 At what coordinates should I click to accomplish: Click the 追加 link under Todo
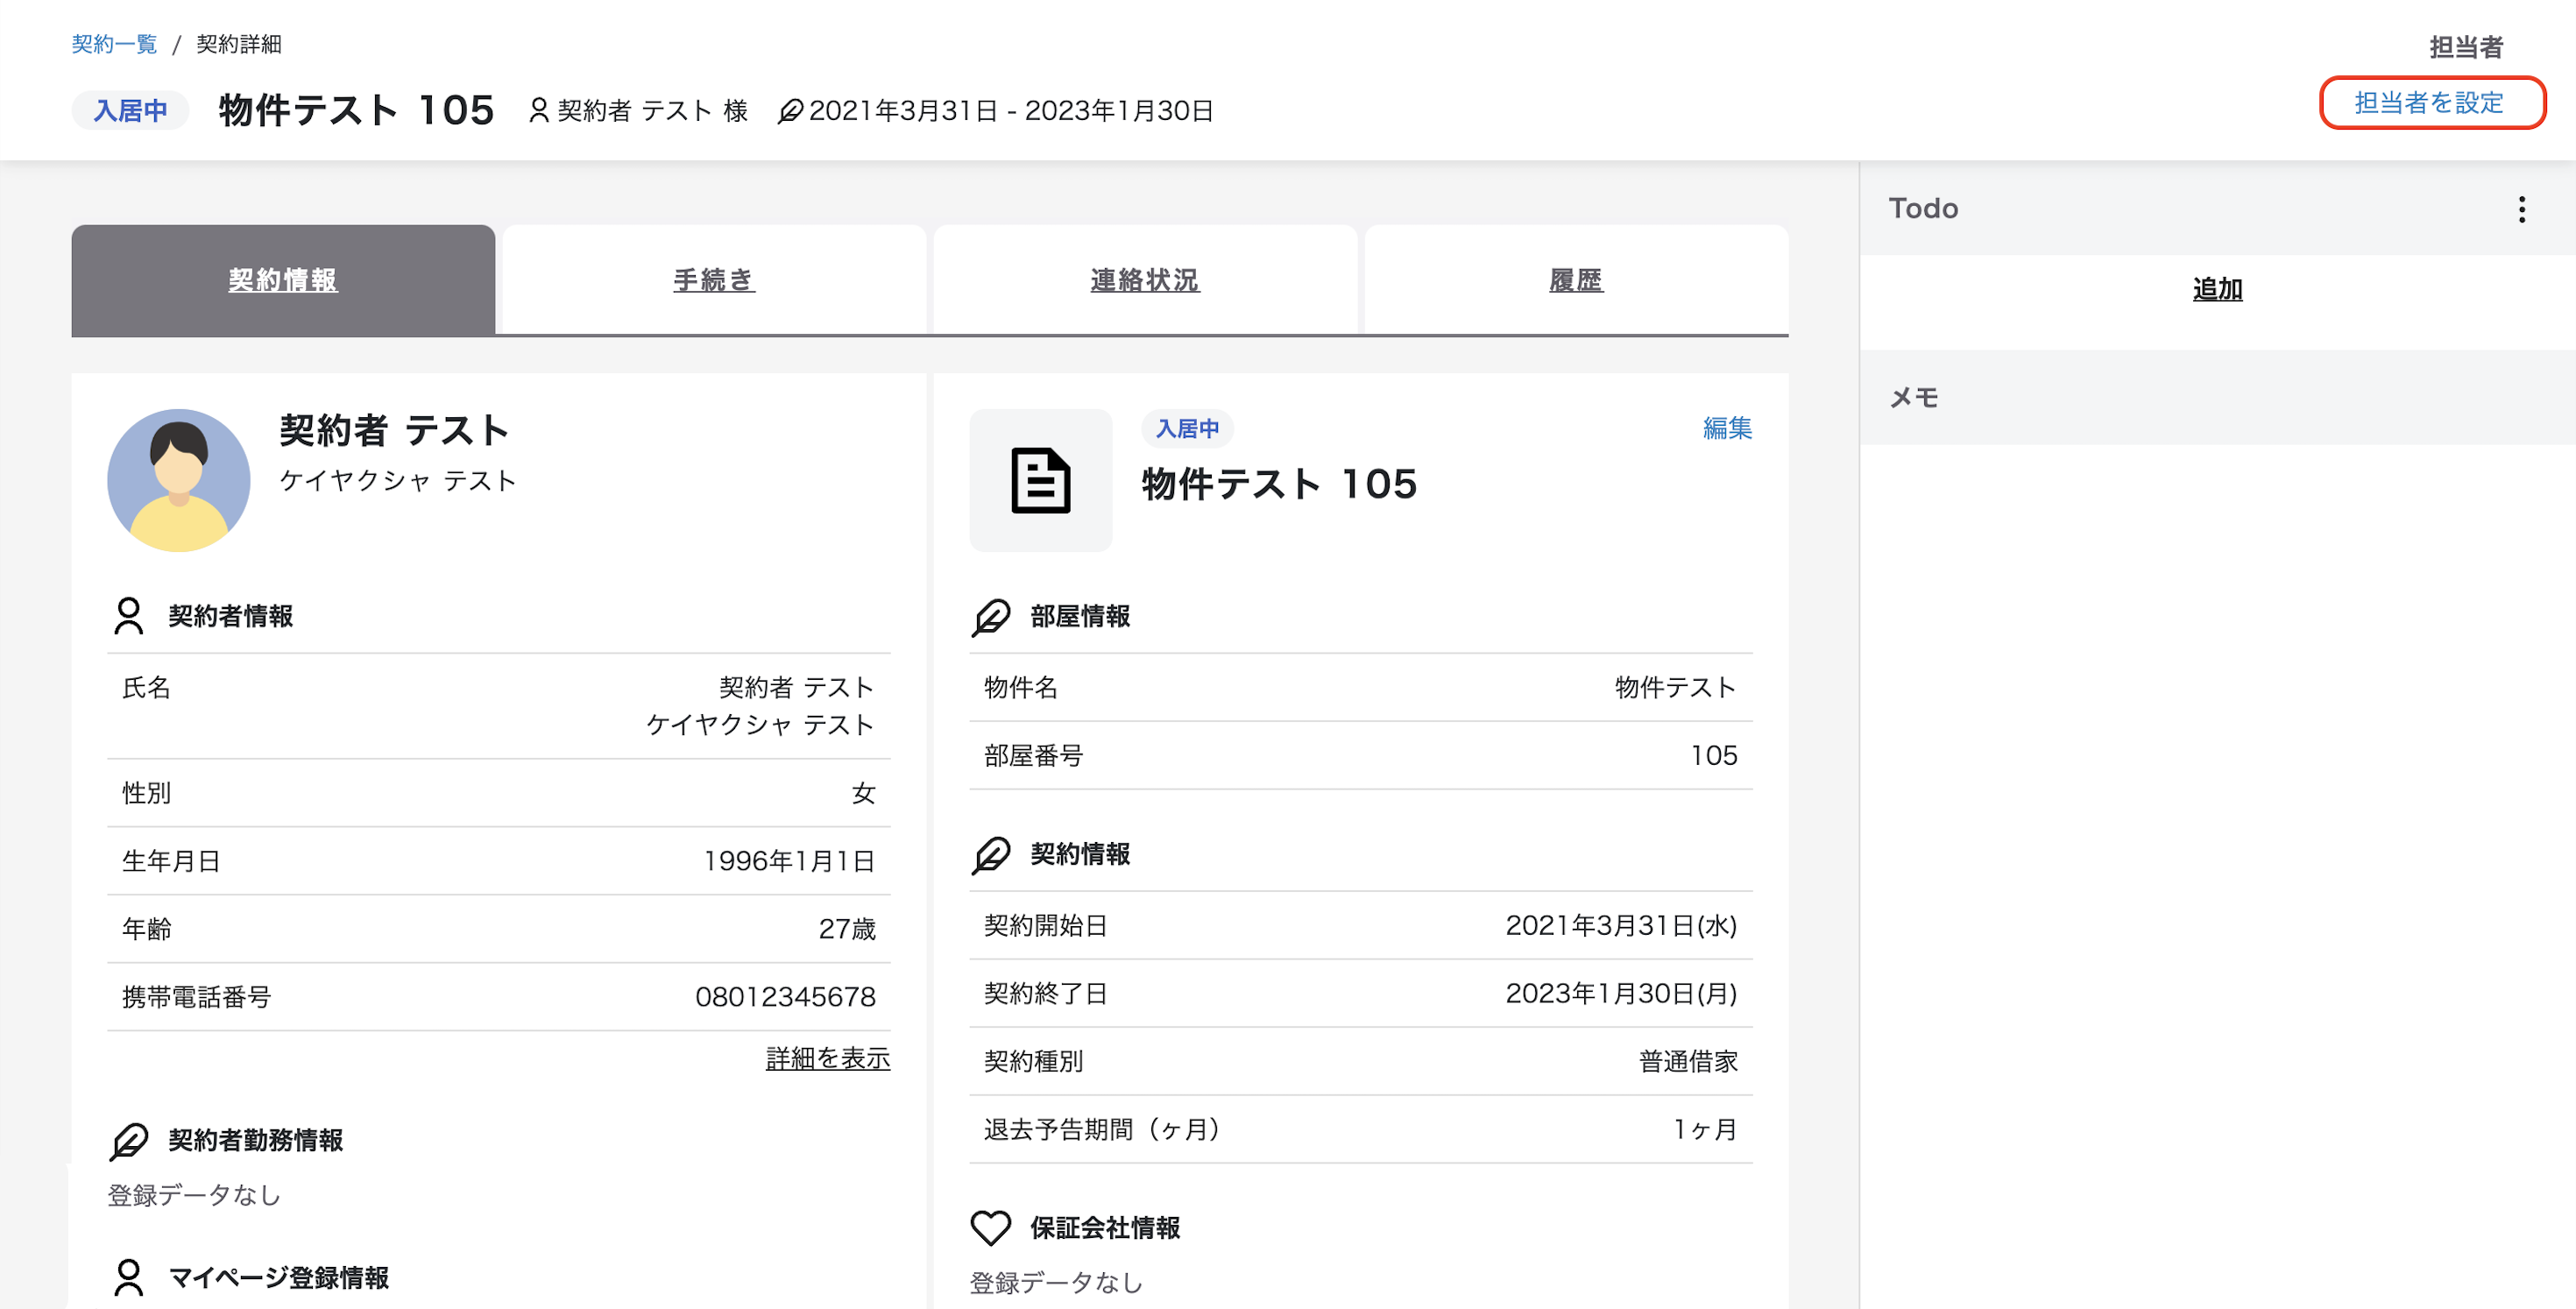tap(2217, 289)
